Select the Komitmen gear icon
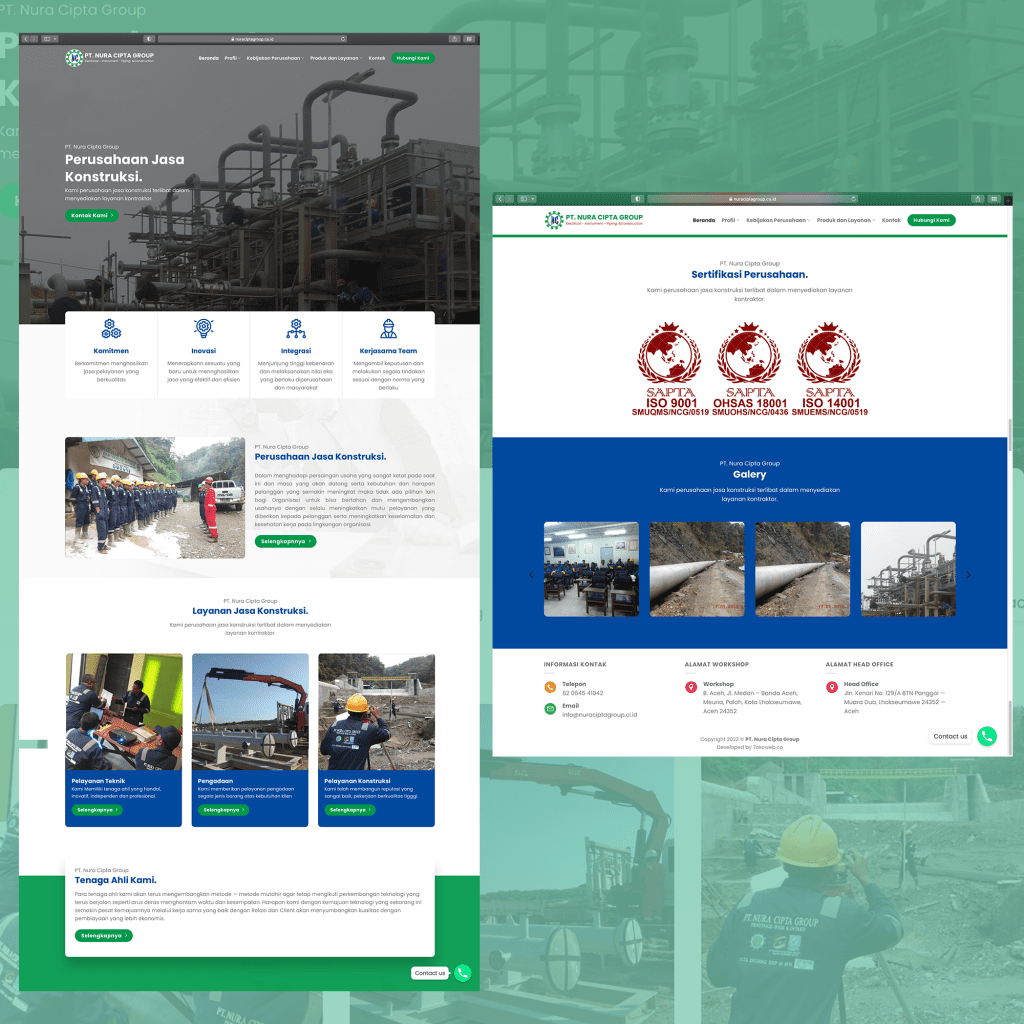 coord(111,326)
